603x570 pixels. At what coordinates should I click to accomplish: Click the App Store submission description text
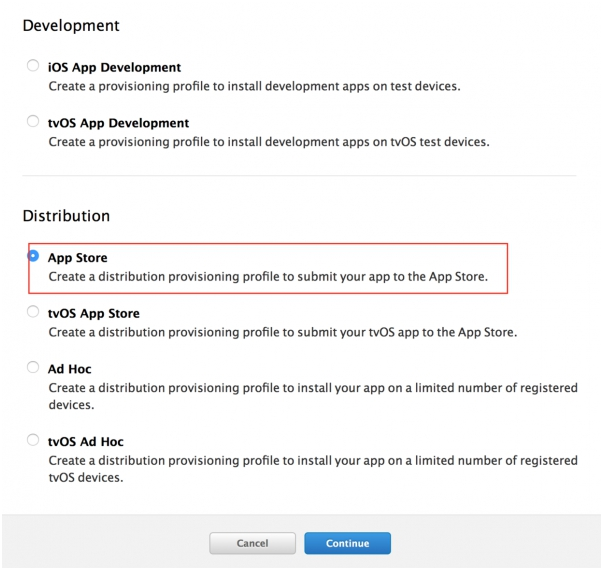click(x=267, y=276)
